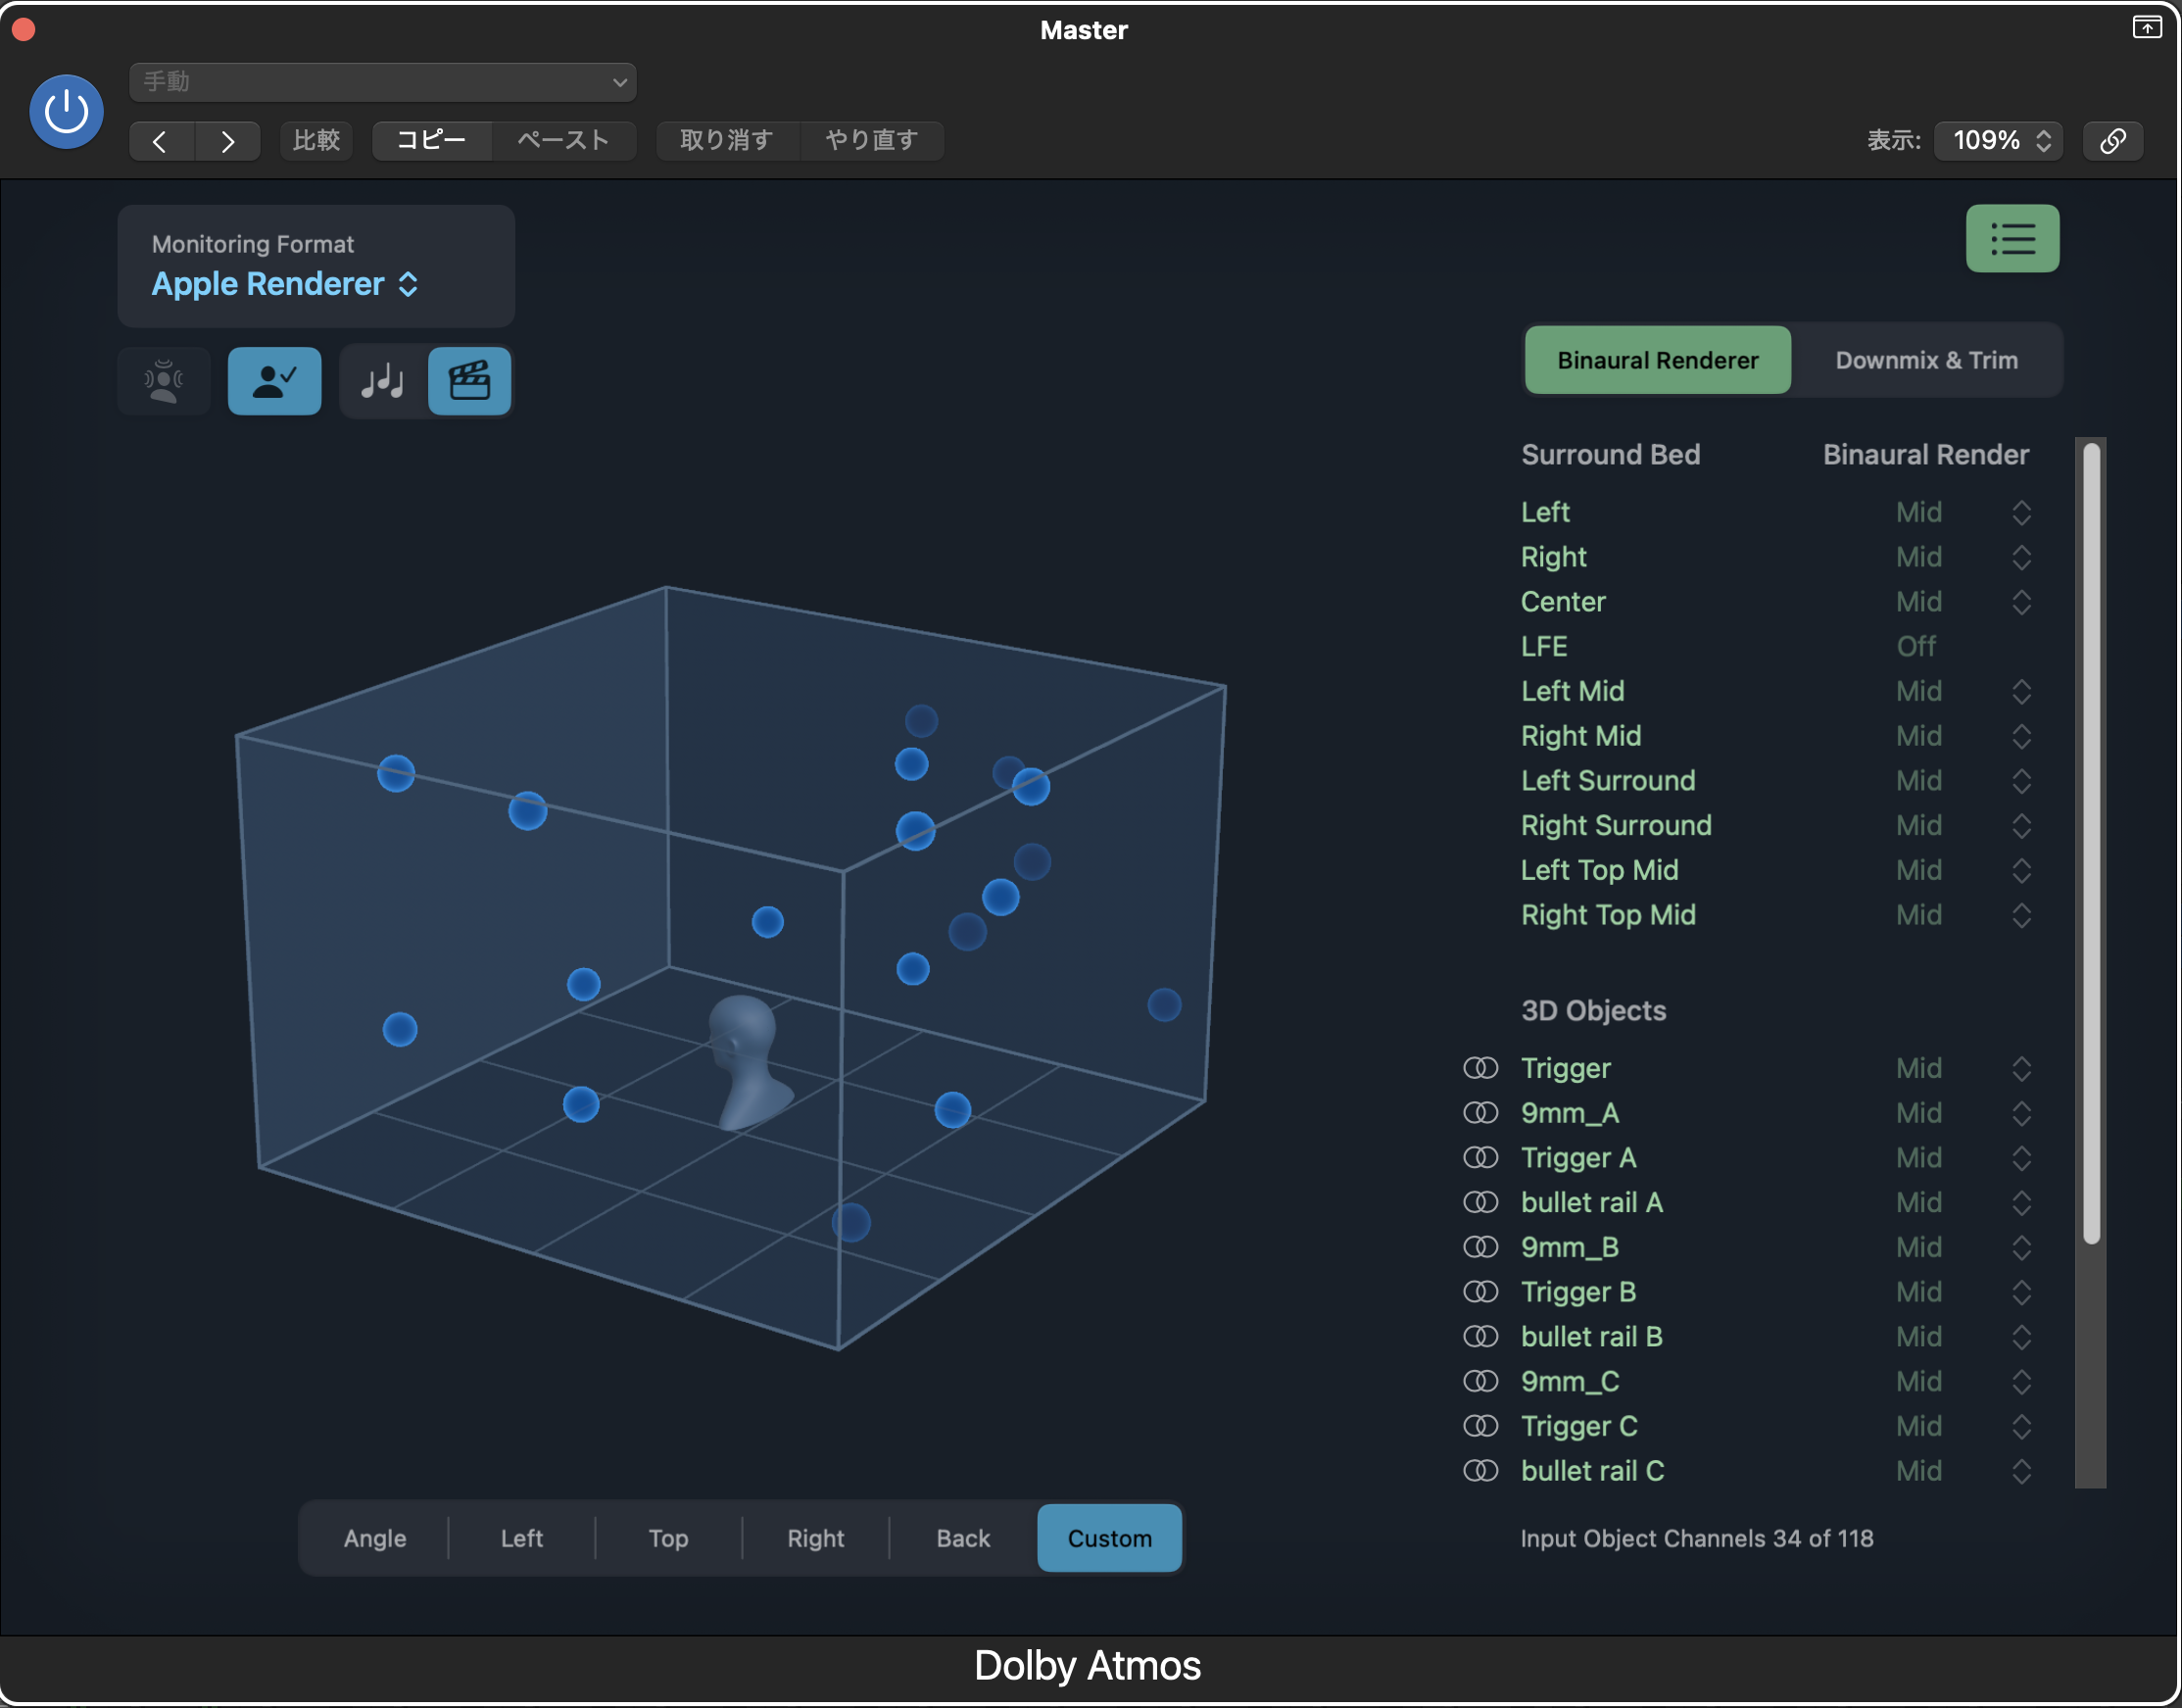Image resolution: width=2182 pixels, height=1708 pixels.
Task: Select the Top view
Action: click(x=668, y=1538)
